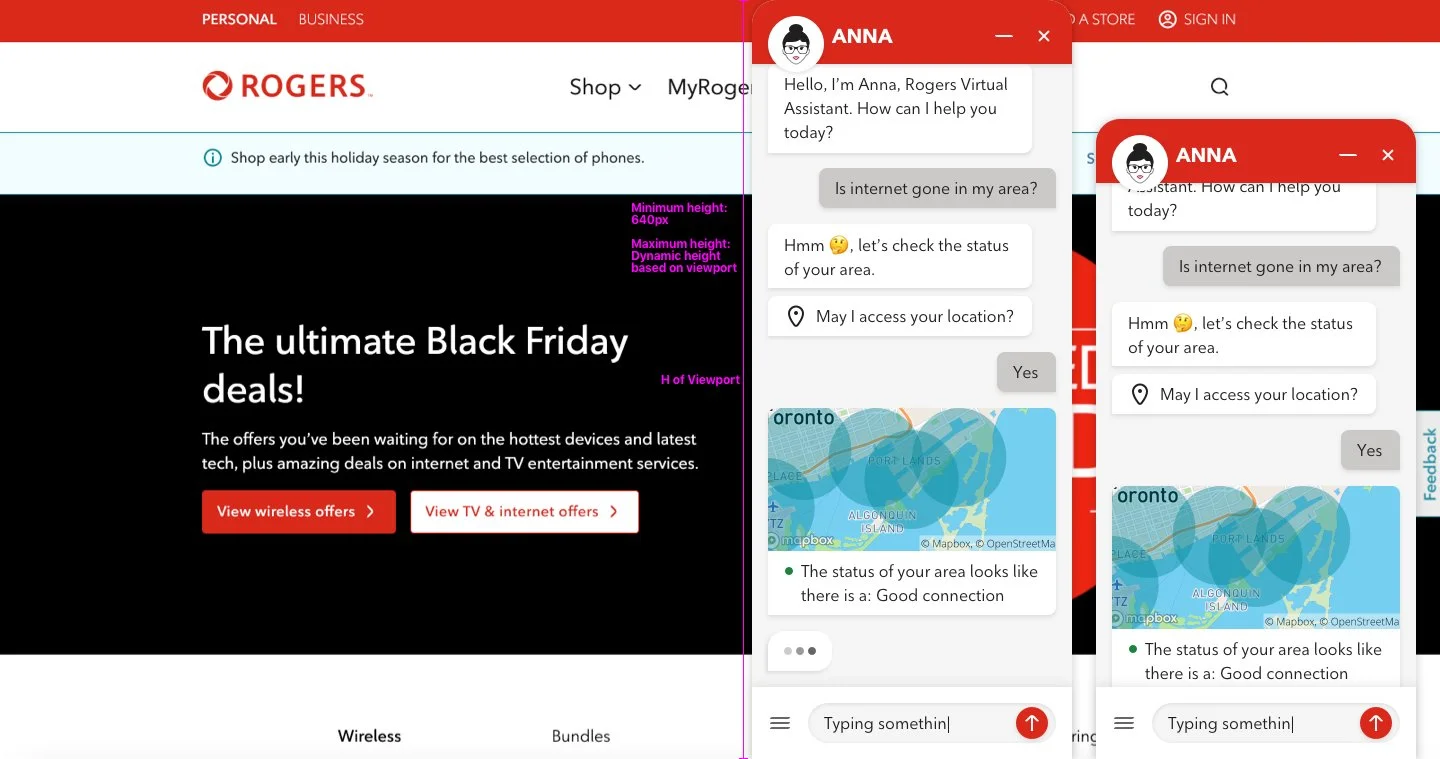Click the map thumbnail in left chat
This screenshot has height=759, width=1440.
click(x=912, y=479)
